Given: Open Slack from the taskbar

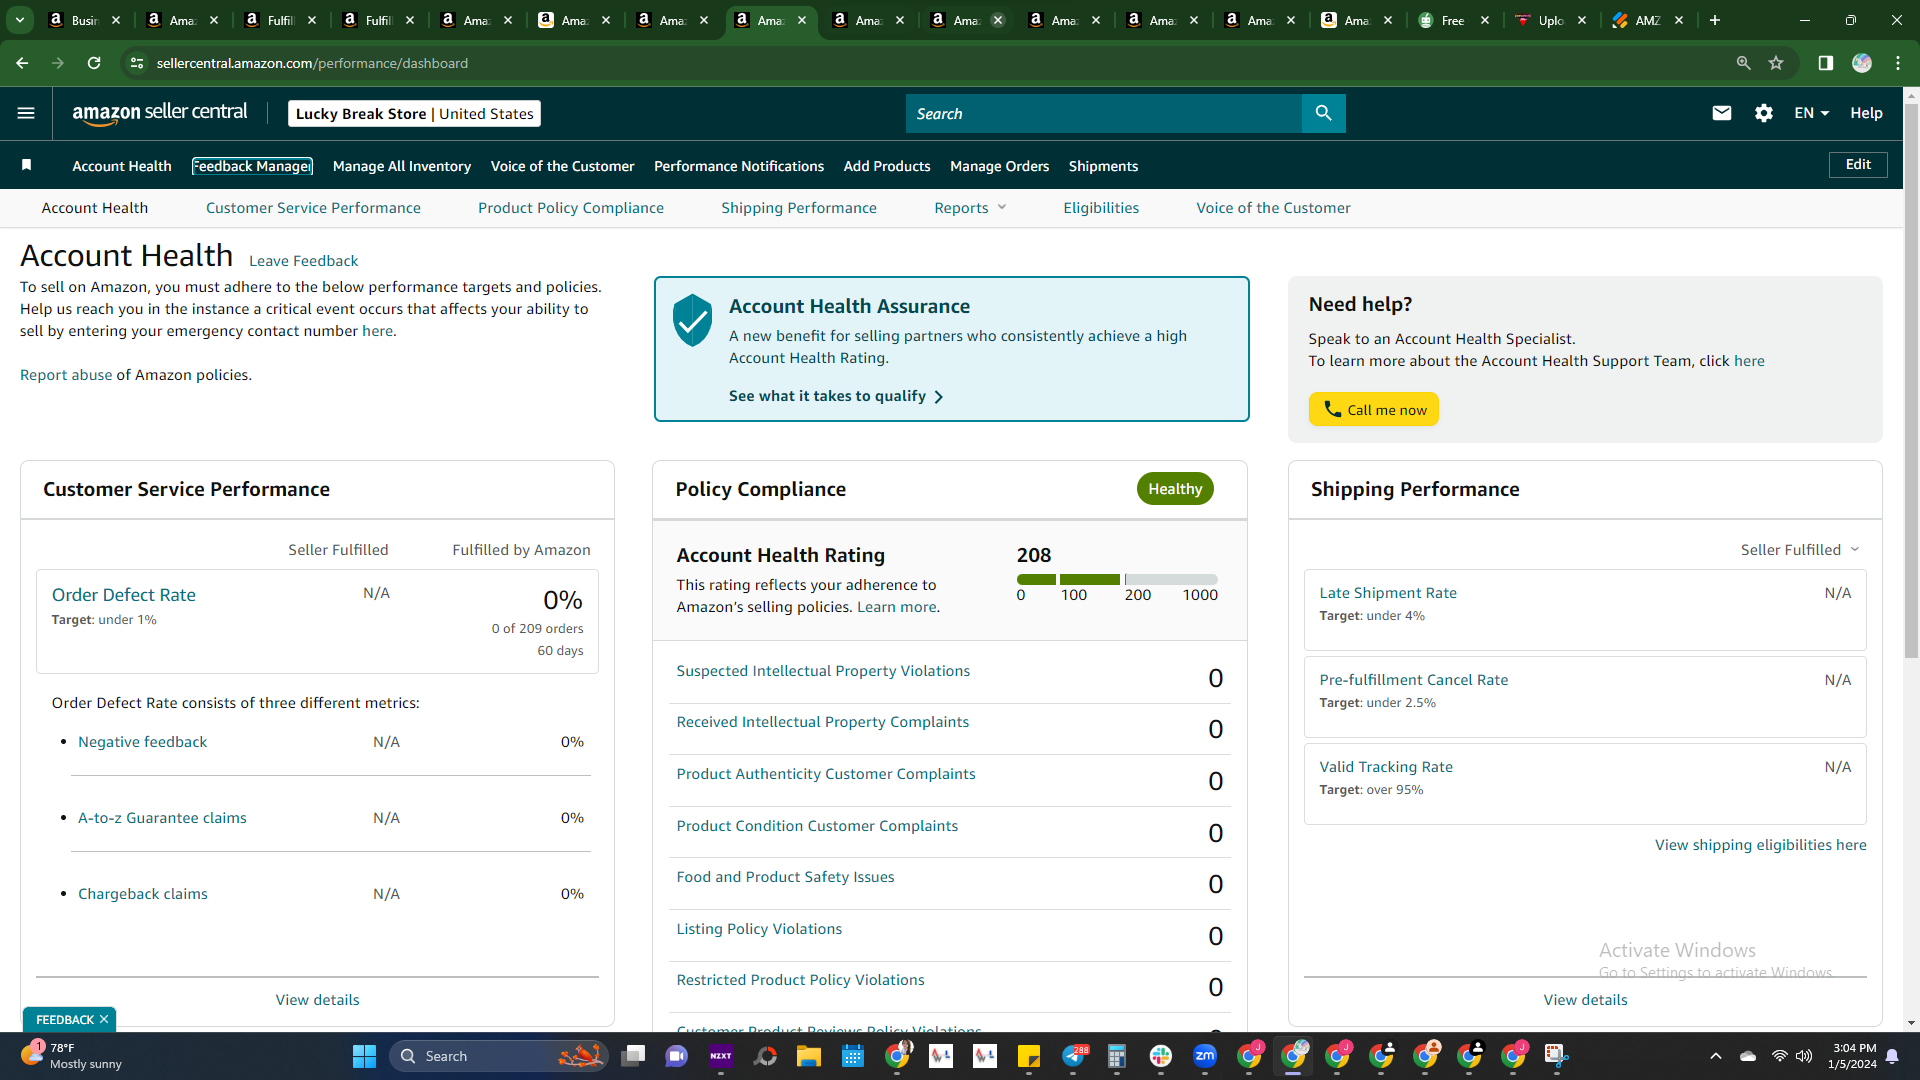Looking at the screenshot, I should [1160, 1056].
